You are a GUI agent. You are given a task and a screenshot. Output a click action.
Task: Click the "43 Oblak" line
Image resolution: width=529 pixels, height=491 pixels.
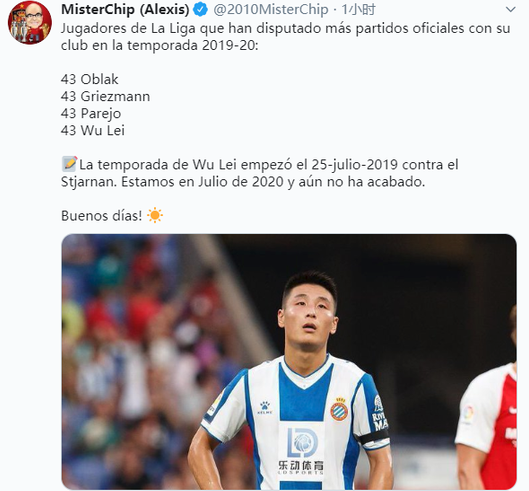click(89, 79)
